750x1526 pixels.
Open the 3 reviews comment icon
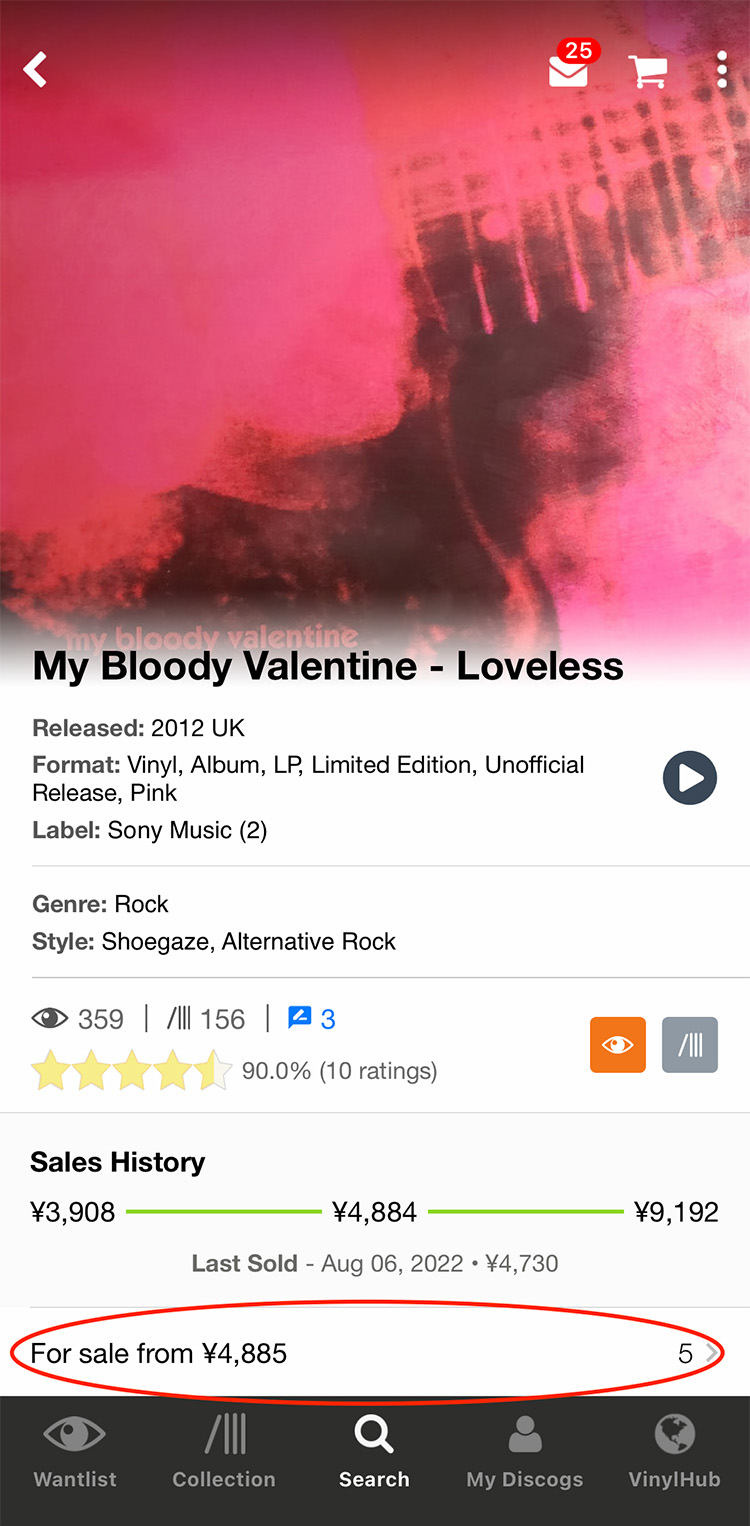[311, 1019]
